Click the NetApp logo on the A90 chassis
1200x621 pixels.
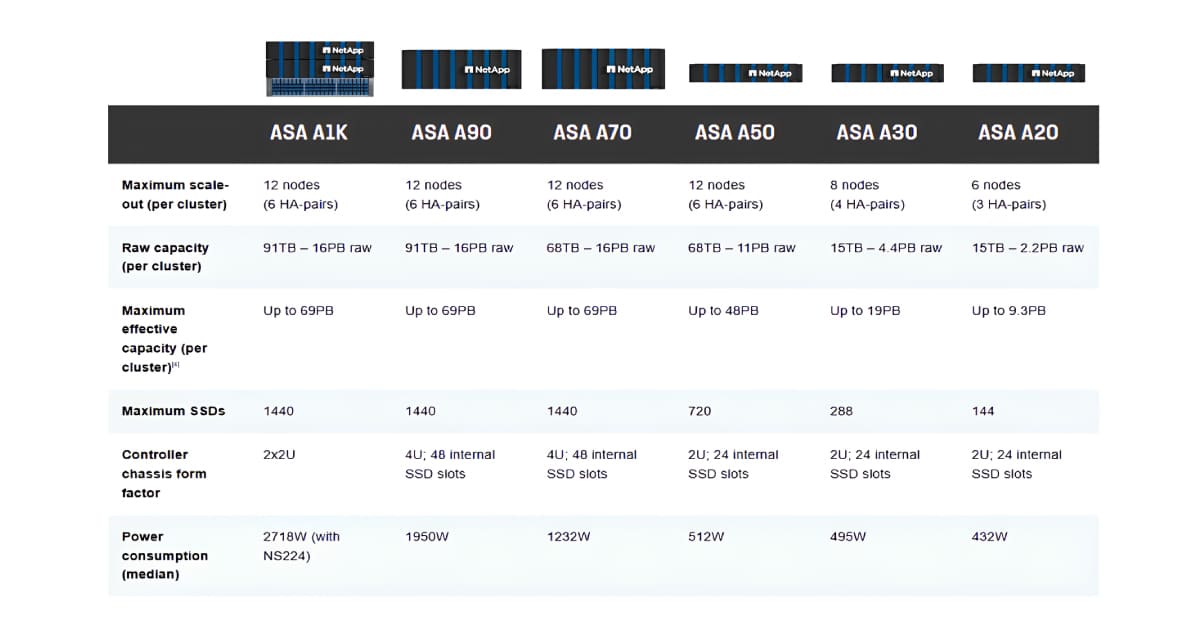coord(488,69)
